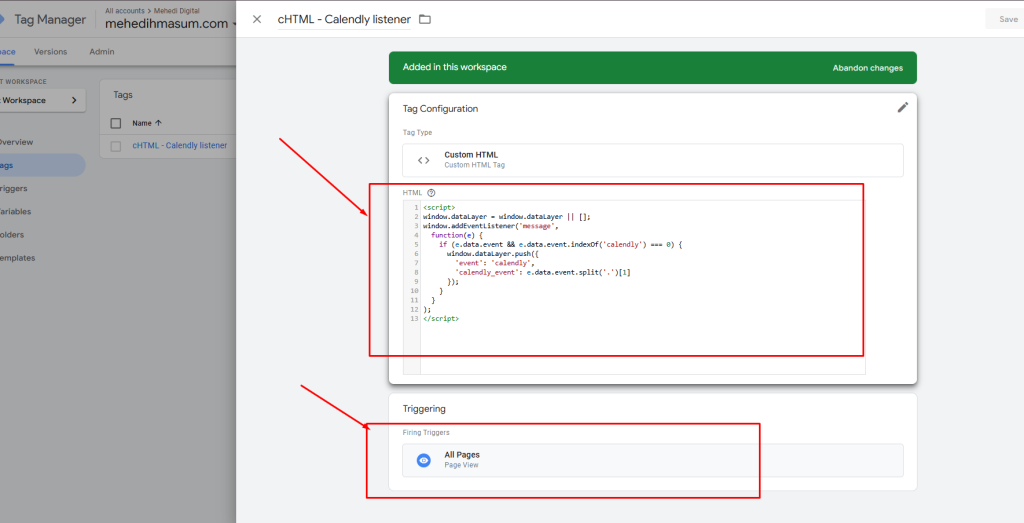Close the tag editor panel
Viewport: 1024px width, 523px height.
coord(257,20)
